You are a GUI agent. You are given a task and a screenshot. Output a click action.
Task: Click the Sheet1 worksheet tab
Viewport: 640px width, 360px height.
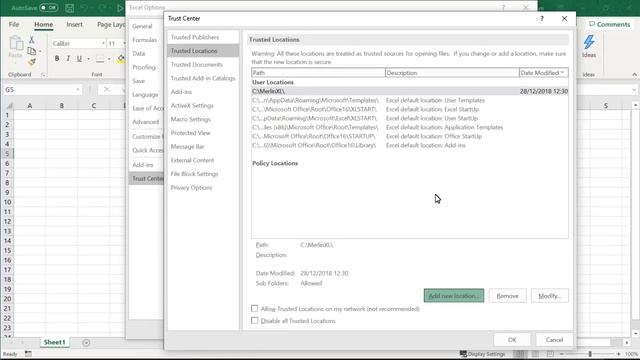[x=55, y=342]
